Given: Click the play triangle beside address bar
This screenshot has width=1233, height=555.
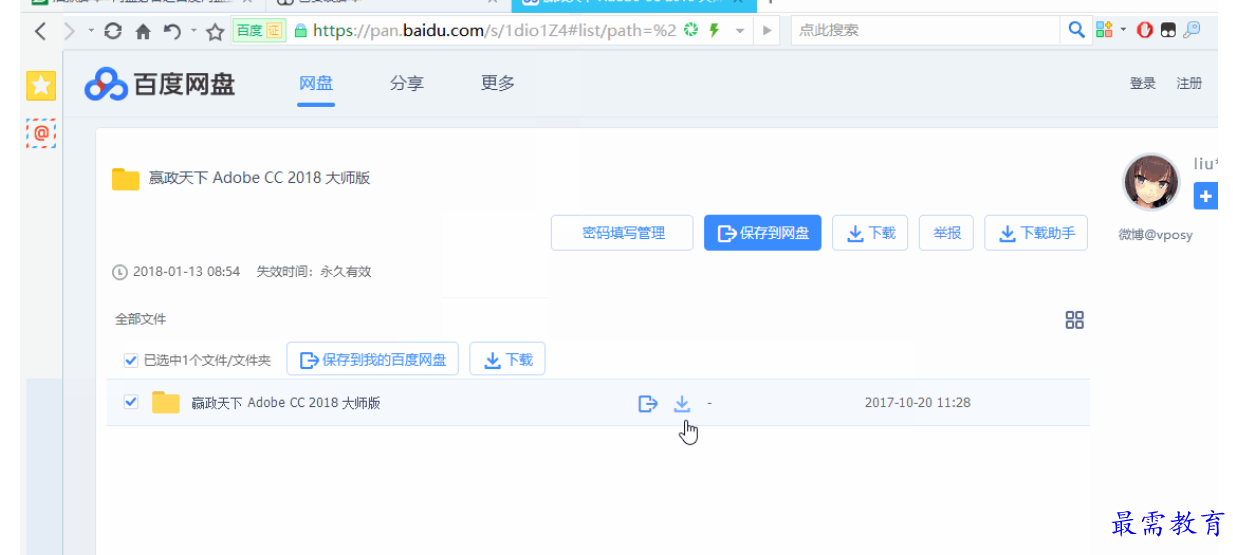Looking at the screenshot, I should click(x=767, y=31).
